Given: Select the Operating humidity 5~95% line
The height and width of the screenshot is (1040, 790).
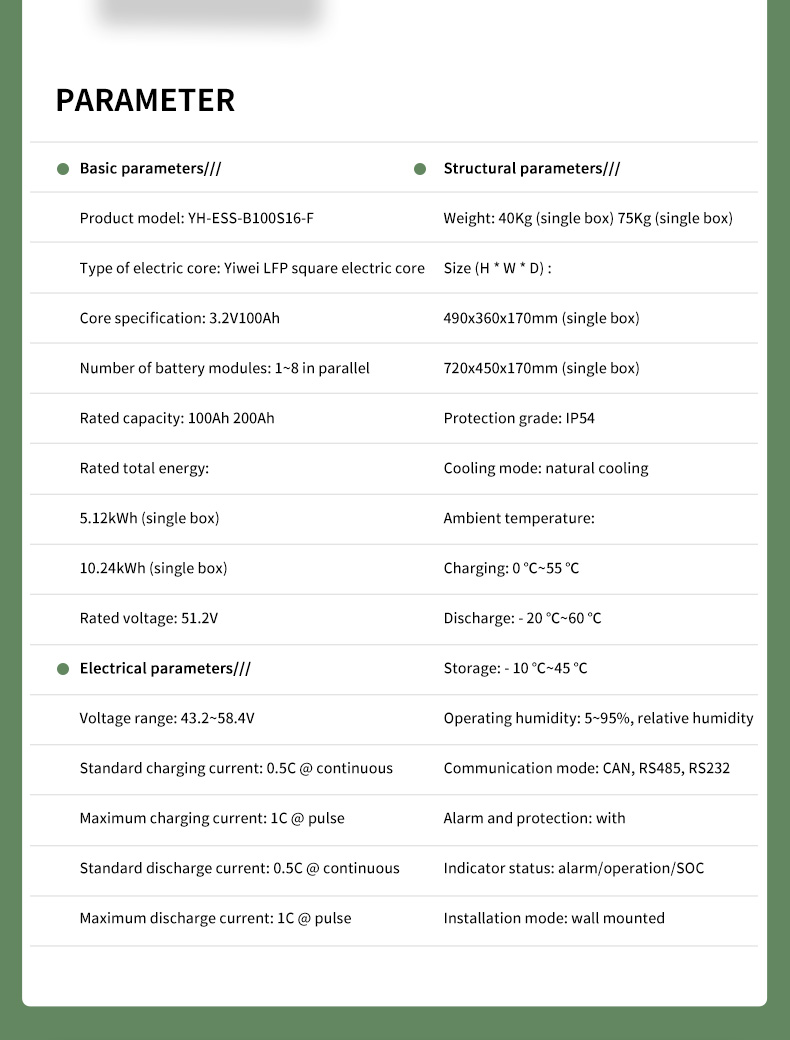Looking at the screenshot, I should [x=598, y=719].
